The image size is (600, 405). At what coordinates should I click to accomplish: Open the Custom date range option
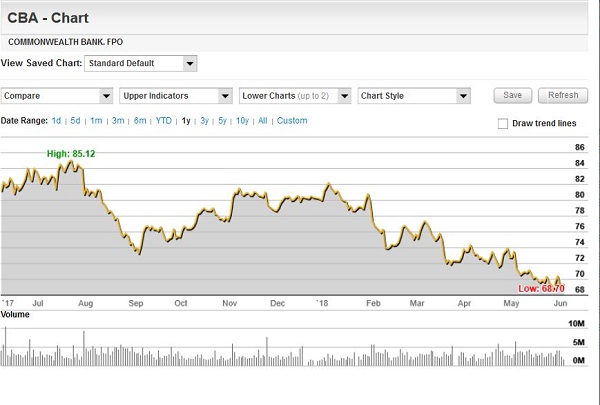pyautogui.click(x=292, y=121)
